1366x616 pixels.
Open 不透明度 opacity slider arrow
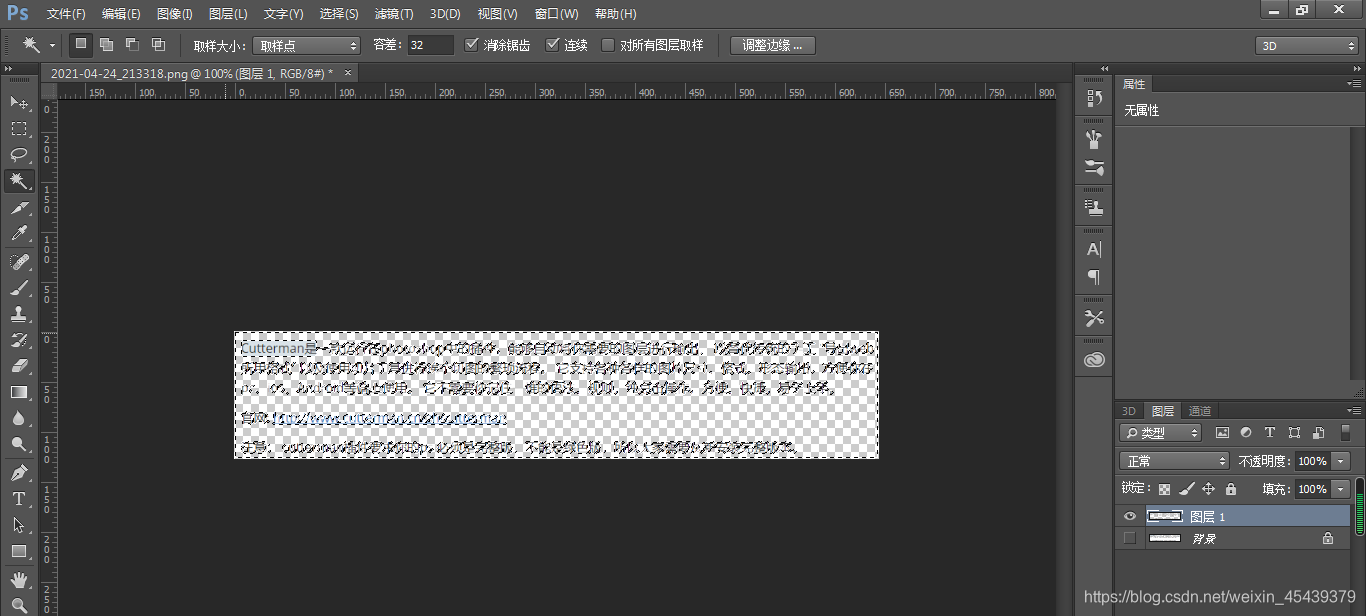click(x=1340, y=461)
